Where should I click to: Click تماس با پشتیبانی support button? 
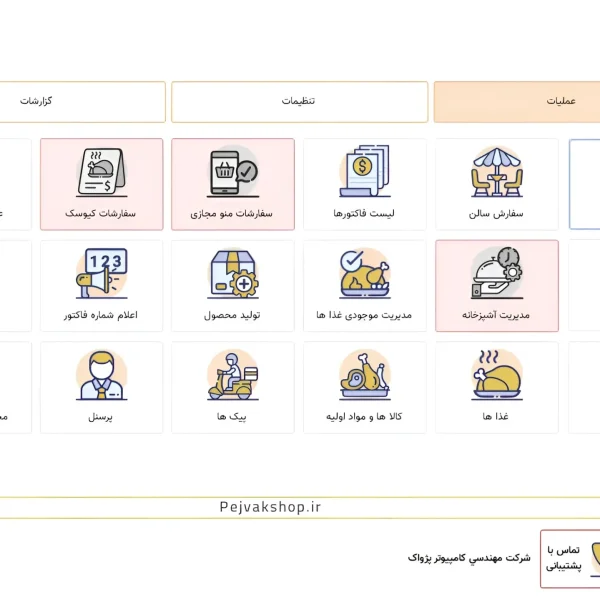coord(570,559)
